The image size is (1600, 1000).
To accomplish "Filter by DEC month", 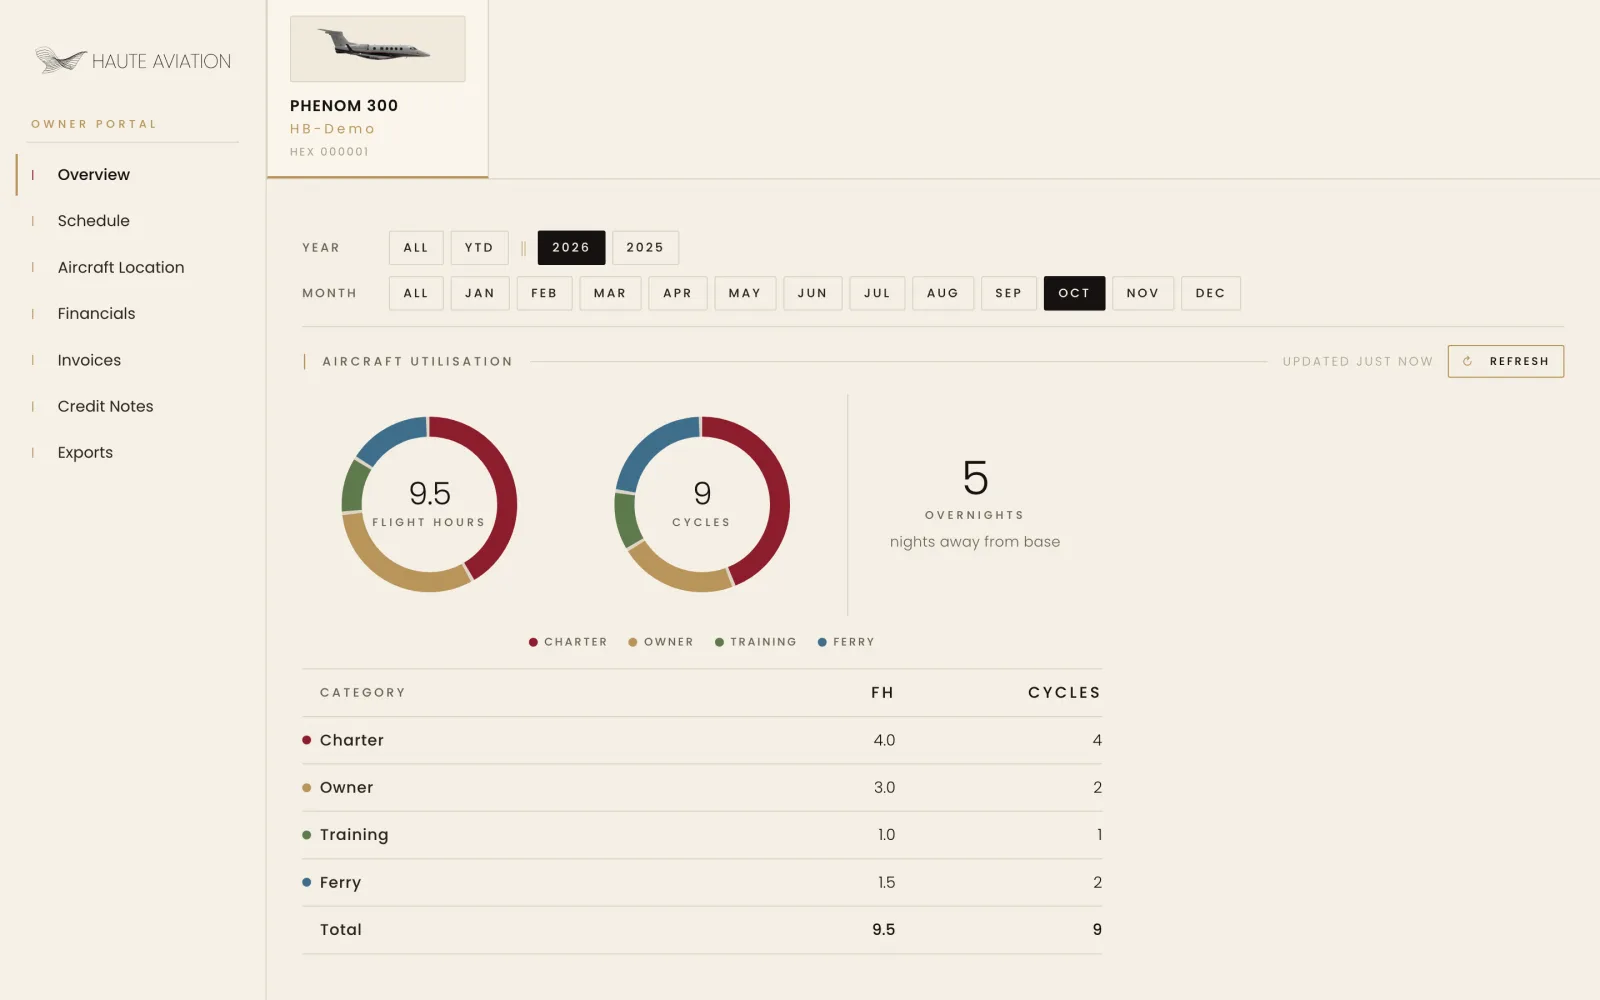I will point(1211,293).
